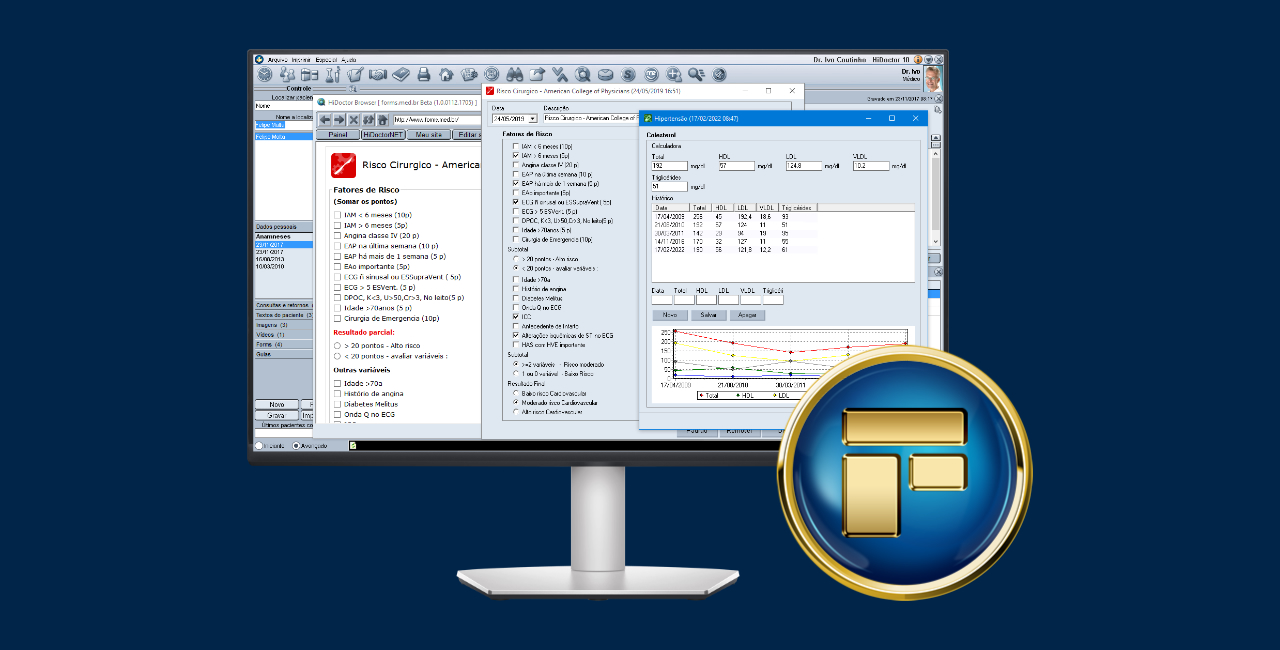This screenshot has width=1280, height=650.
Task: Open the Especial menu
Action: pos(327,60)
